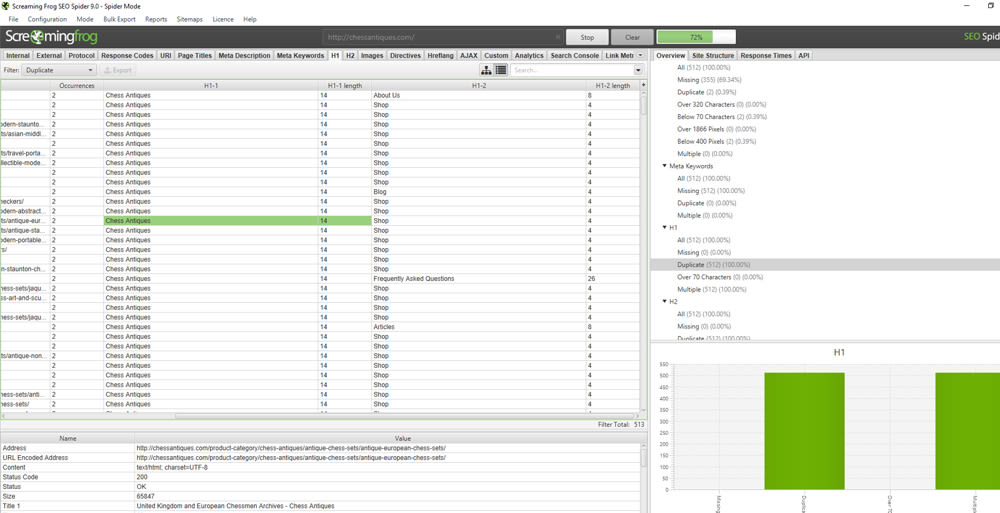Open the Licence menu
1000x513 pixels.
223,19
